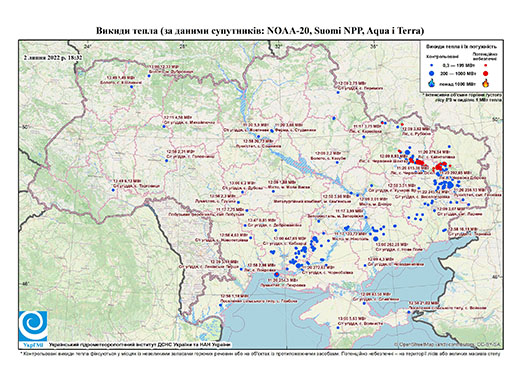Select the large red circle legend symbol
The height and width of the screenshot is (368, 520).
486,73
